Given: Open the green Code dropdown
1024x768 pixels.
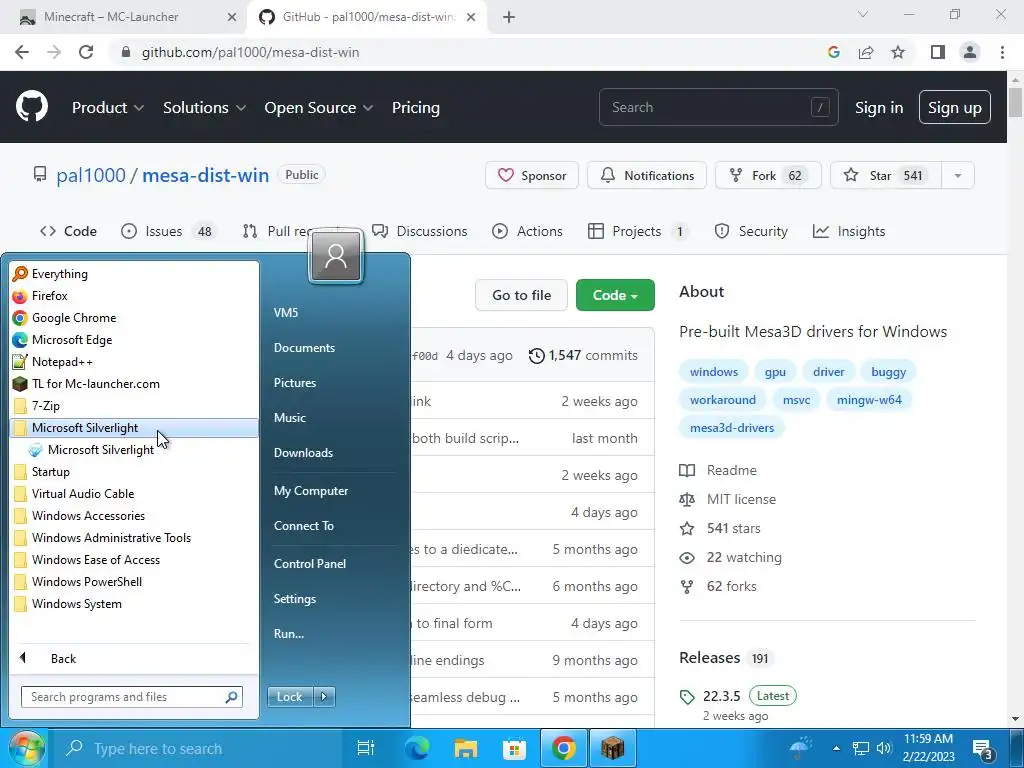Looking at the screenshot, I should pyautogui.click(x=615, y=295).
